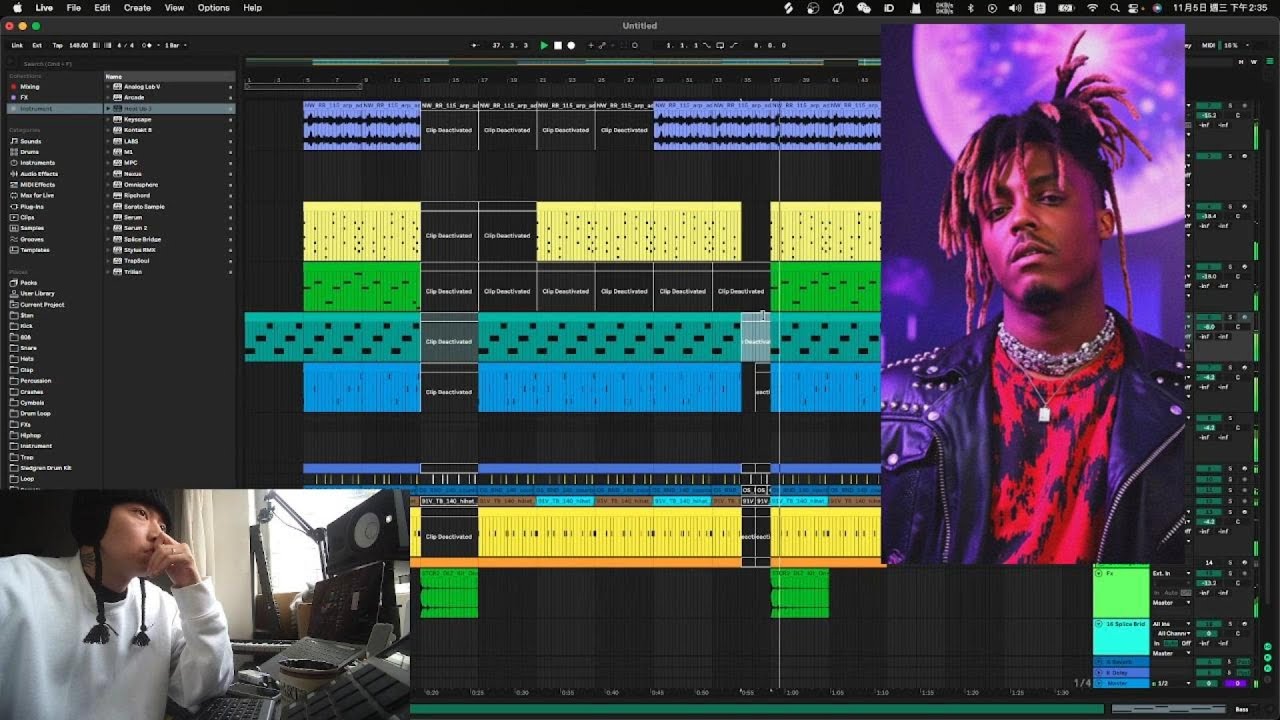
Task: Expand the Omnisphere plug-in entry
Action: pyautogui.click(x=108, y=185)
